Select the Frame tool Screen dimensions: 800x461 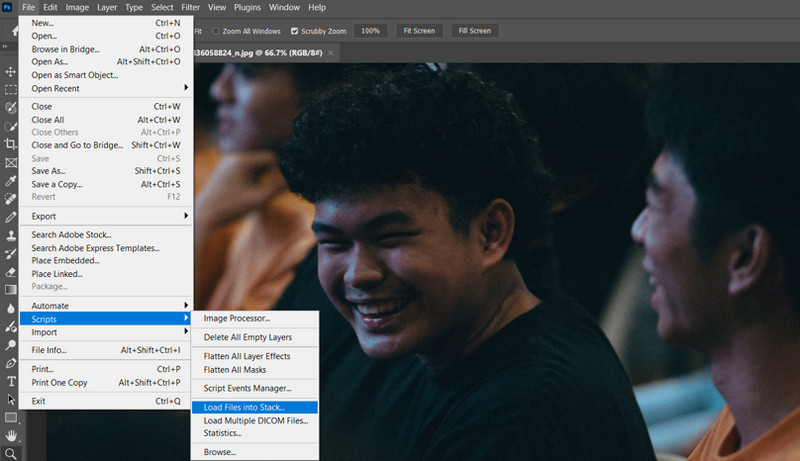coord(11,163)
